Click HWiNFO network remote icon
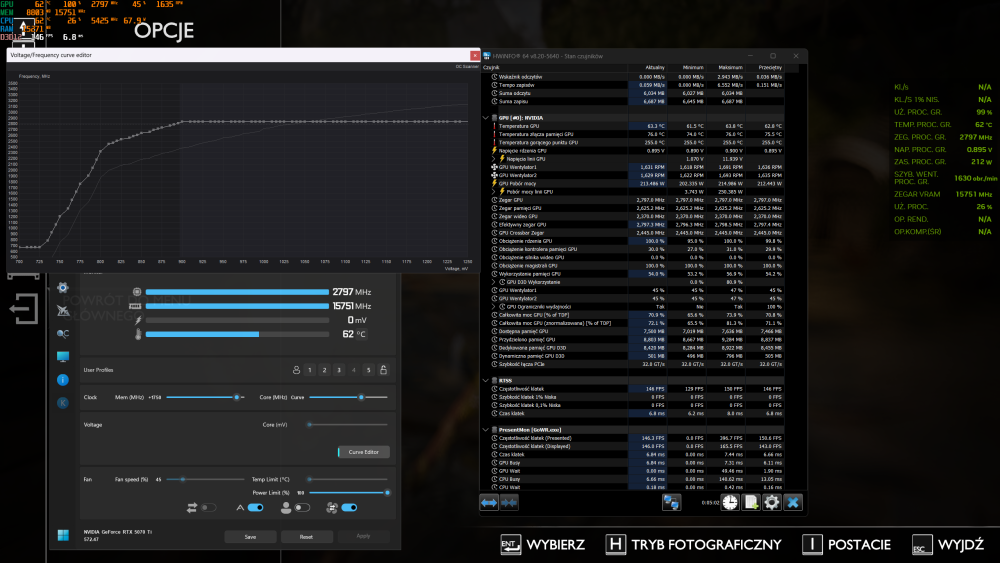The image size is (1000, 563). [671, 502]
